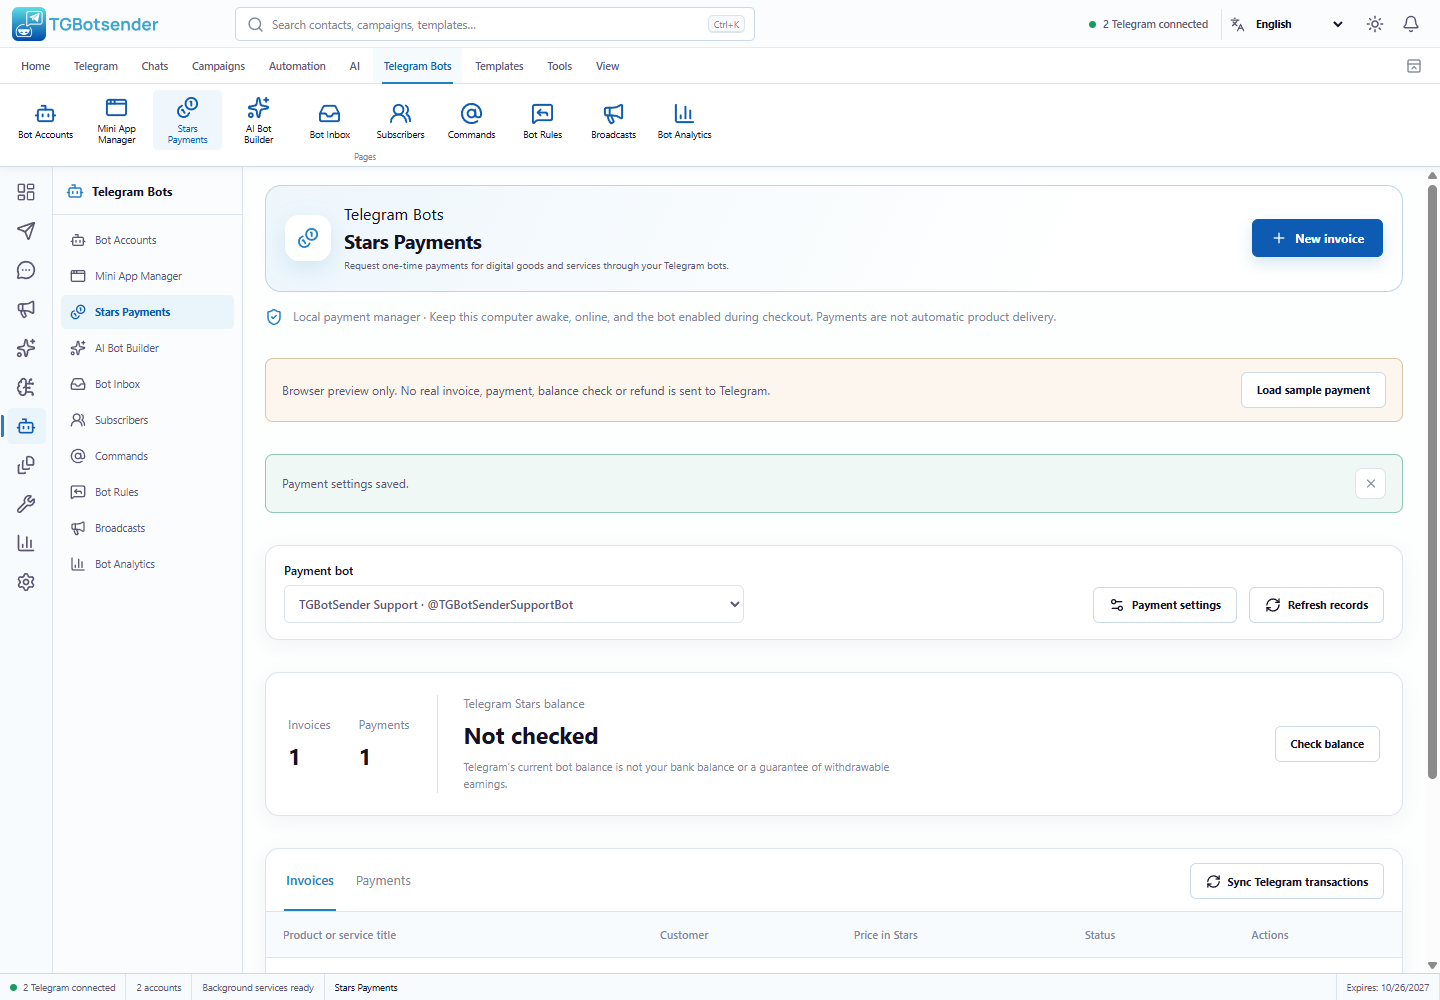Open Bot Accounts in the ribbon
Image resolution: width=1440 pixels, height=1000 pixels.
[x=46, y=120]
